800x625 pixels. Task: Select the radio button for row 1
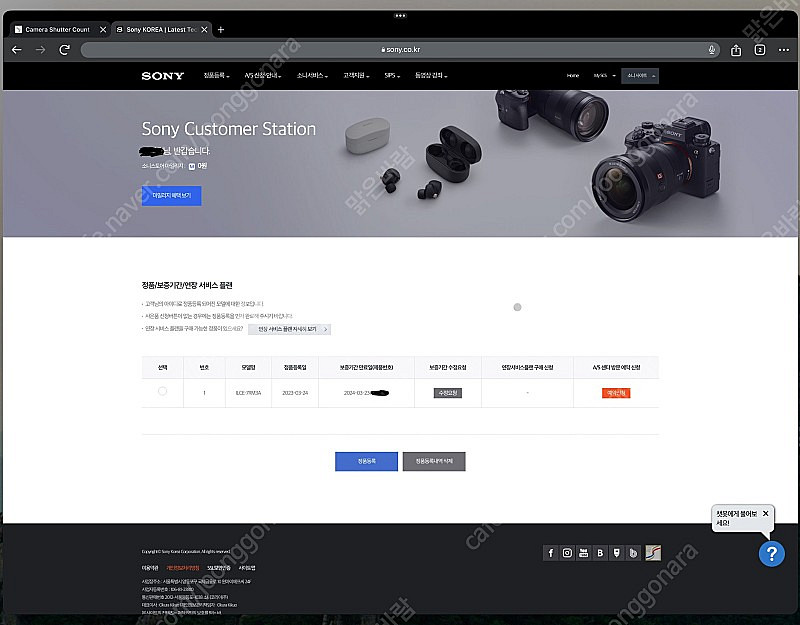[x=162, y=391]
